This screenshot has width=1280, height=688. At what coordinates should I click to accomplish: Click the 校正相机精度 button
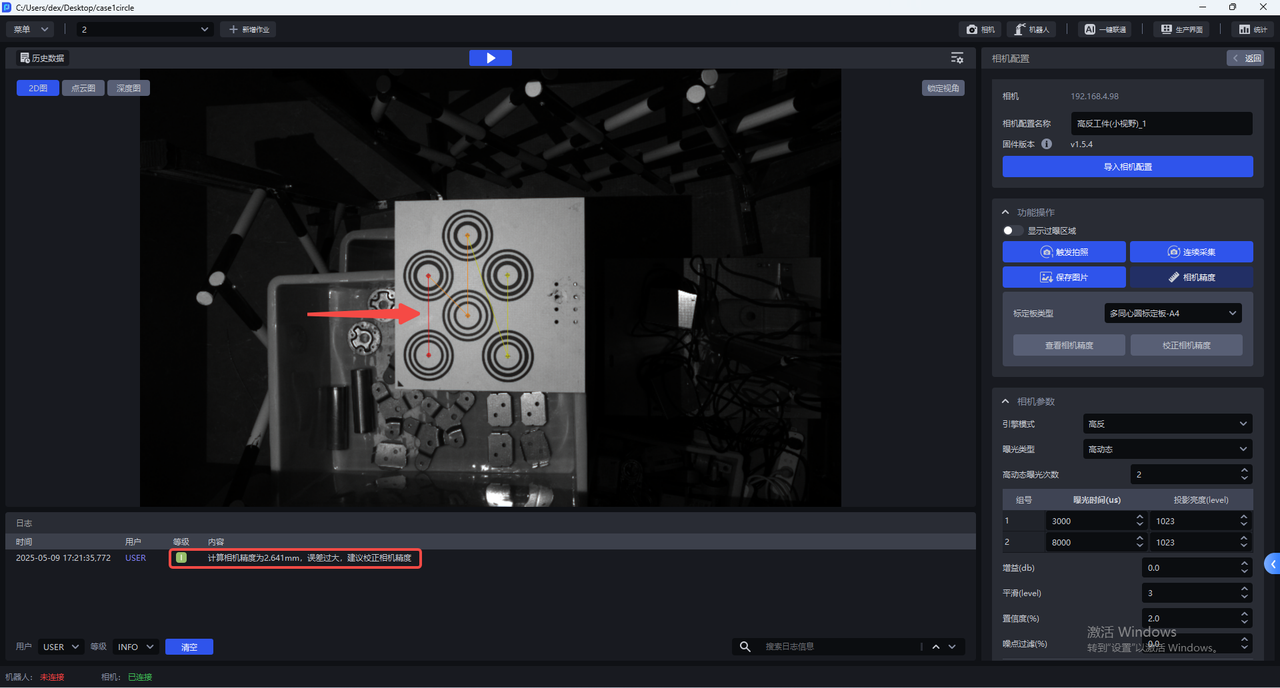pos(1186,345)
